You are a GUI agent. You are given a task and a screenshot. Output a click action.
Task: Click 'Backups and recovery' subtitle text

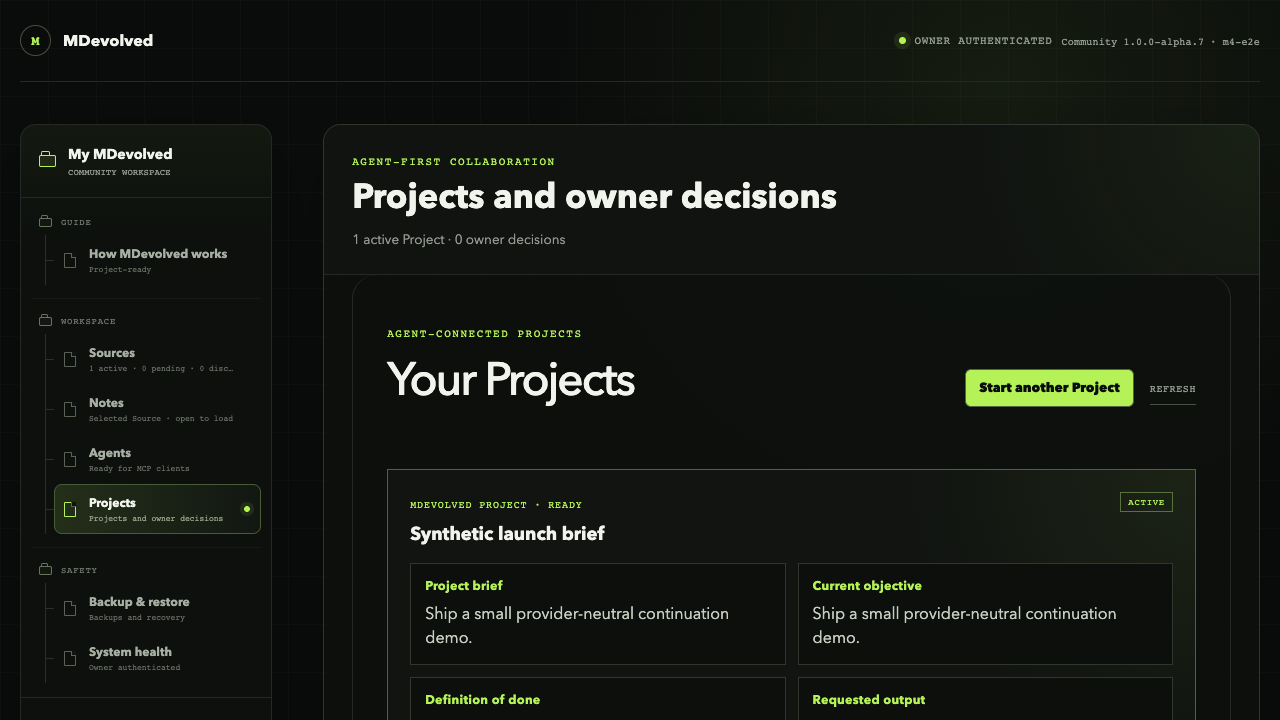(137, 618)
